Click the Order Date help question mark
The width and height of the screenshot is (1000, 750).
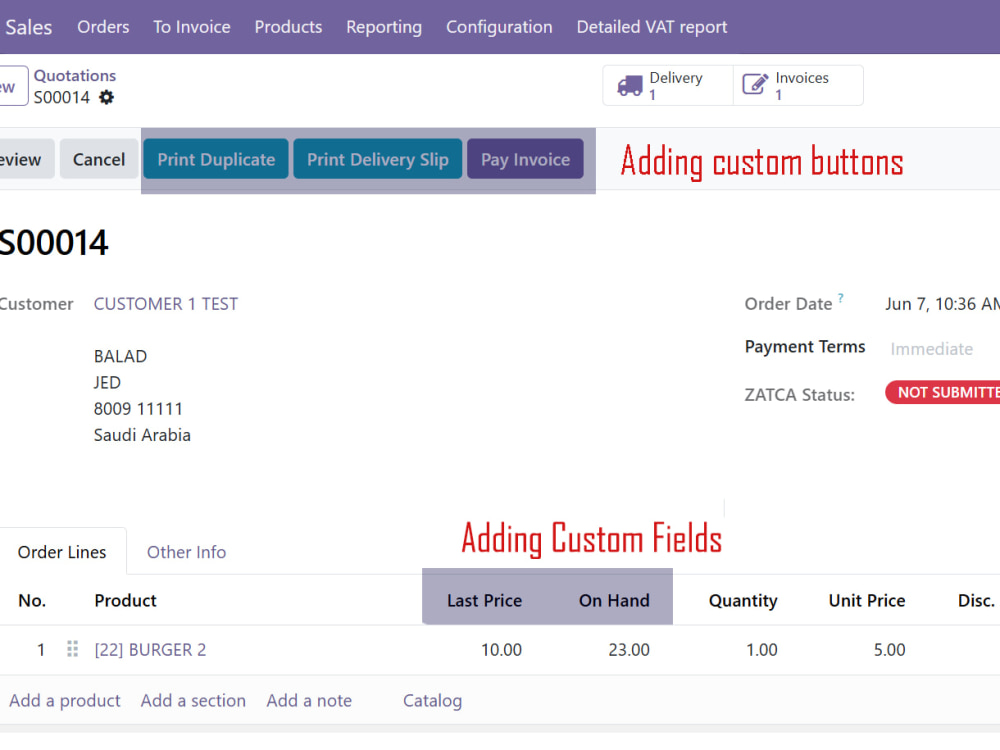tap(841, 298)
